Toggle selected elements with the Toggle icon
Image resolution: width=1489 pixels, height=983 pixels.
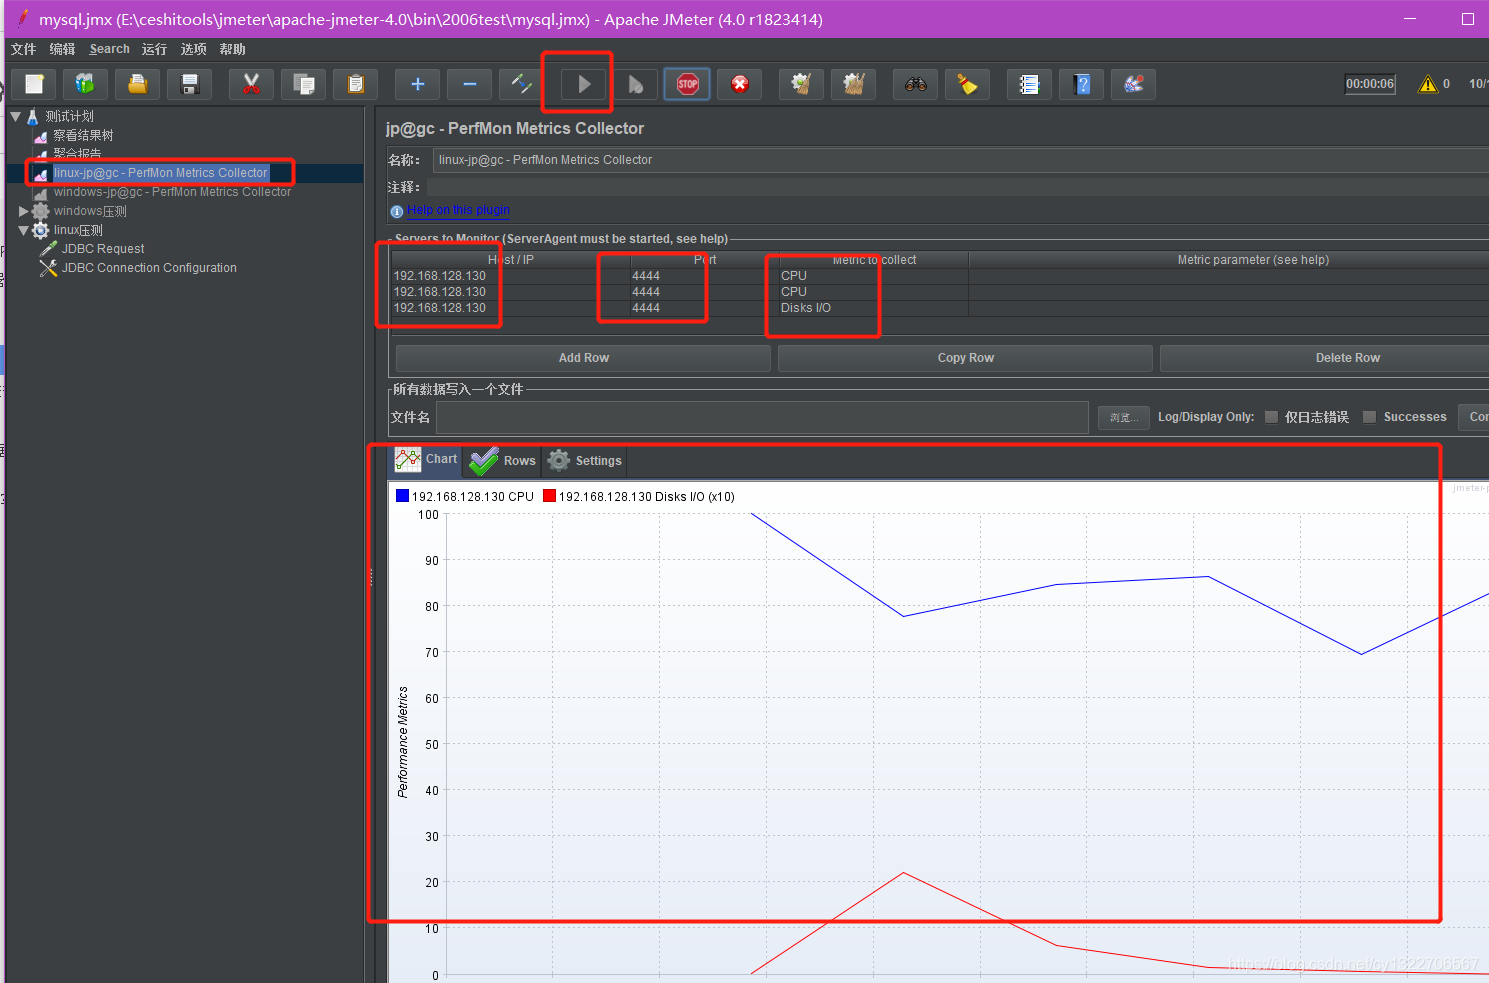(522, 84)
